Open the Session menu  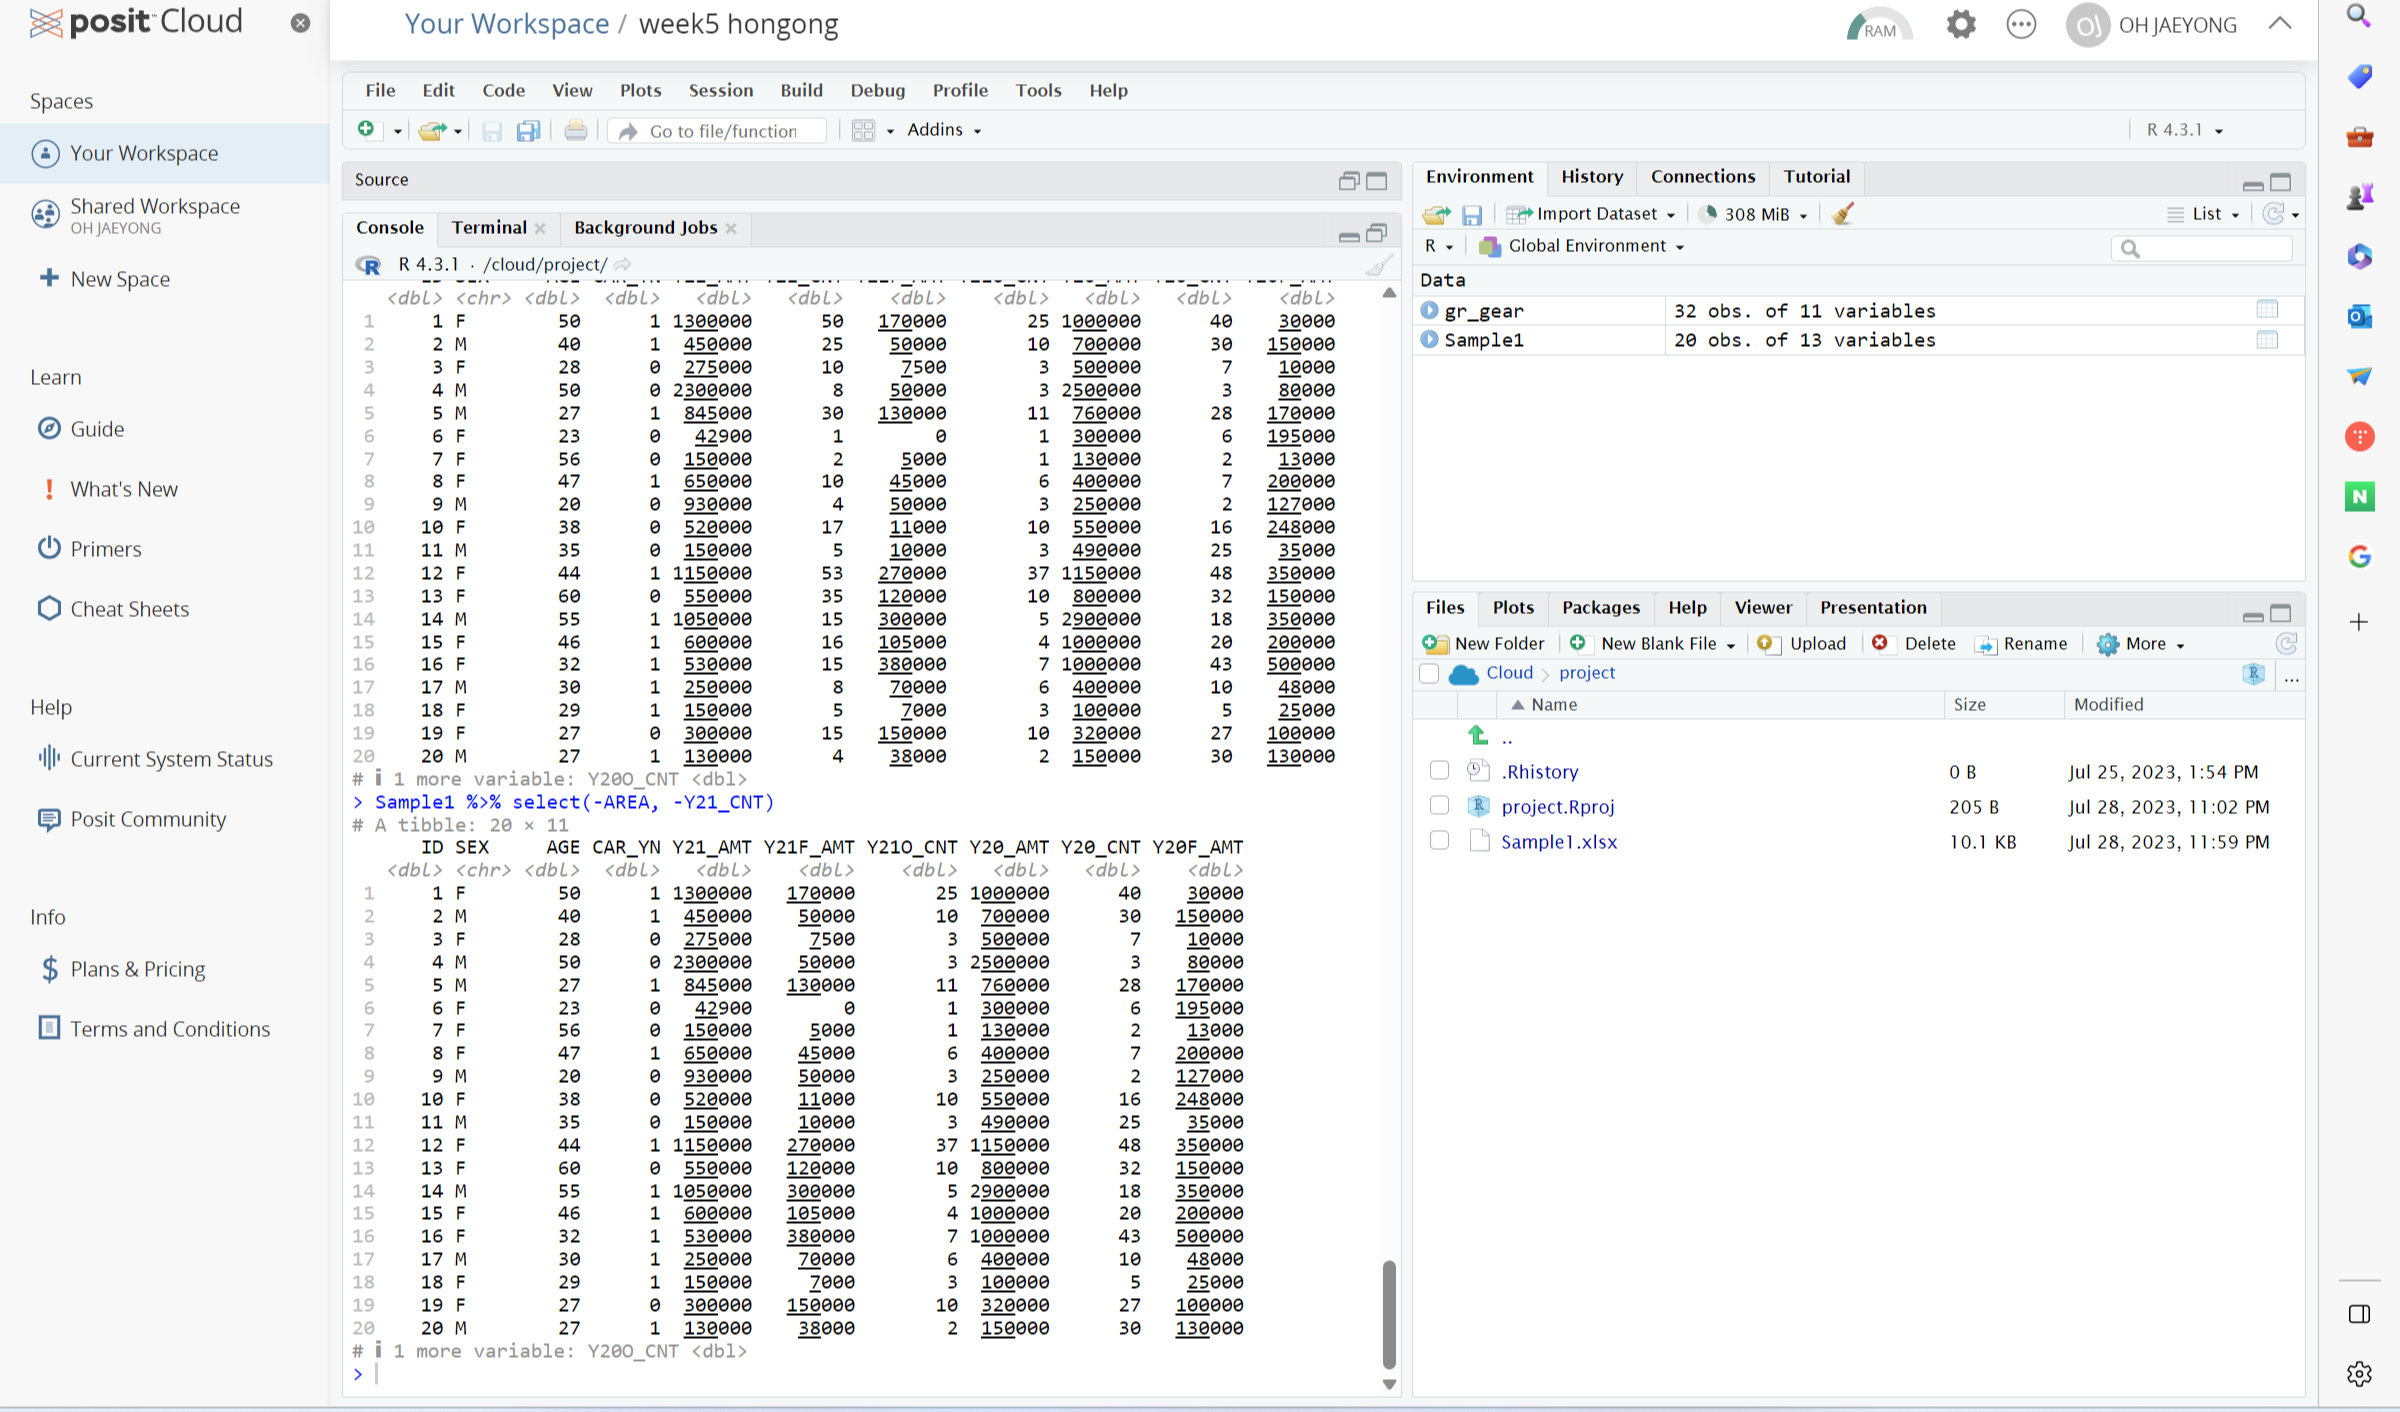tap(720, 90)
